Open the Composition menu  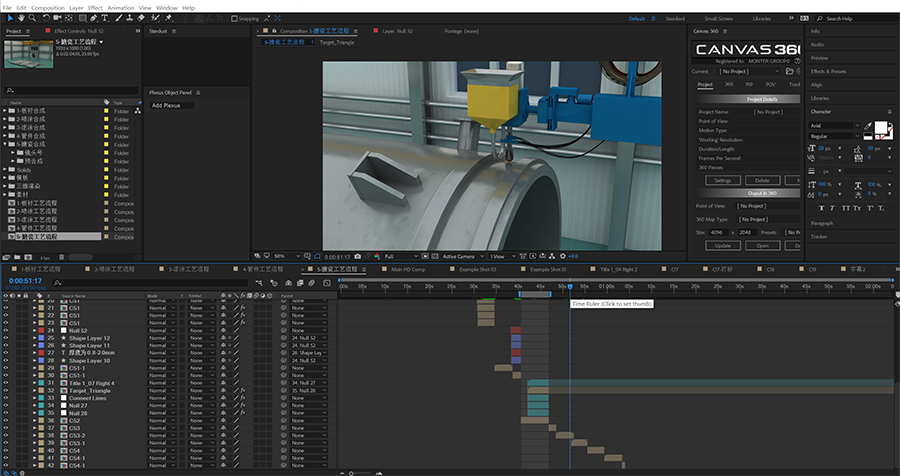[x=48, y=8]
